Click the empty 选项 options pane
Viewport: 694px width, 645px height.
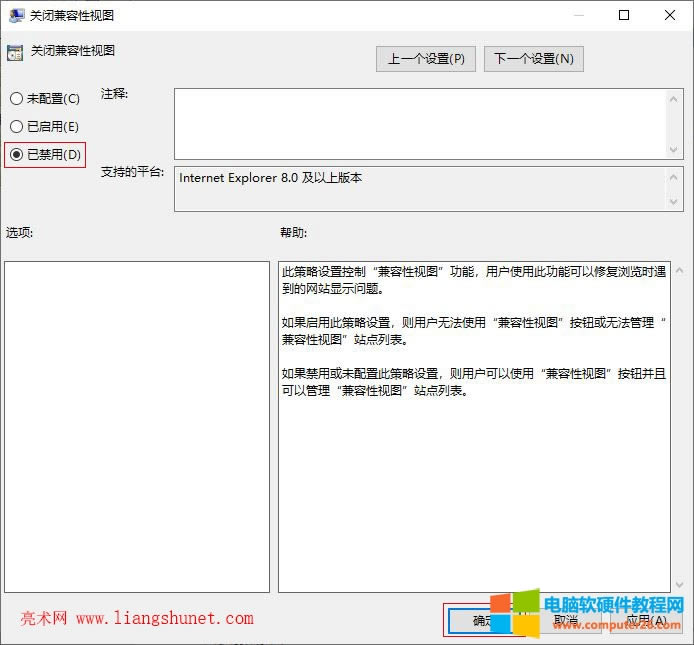point(137,427)
